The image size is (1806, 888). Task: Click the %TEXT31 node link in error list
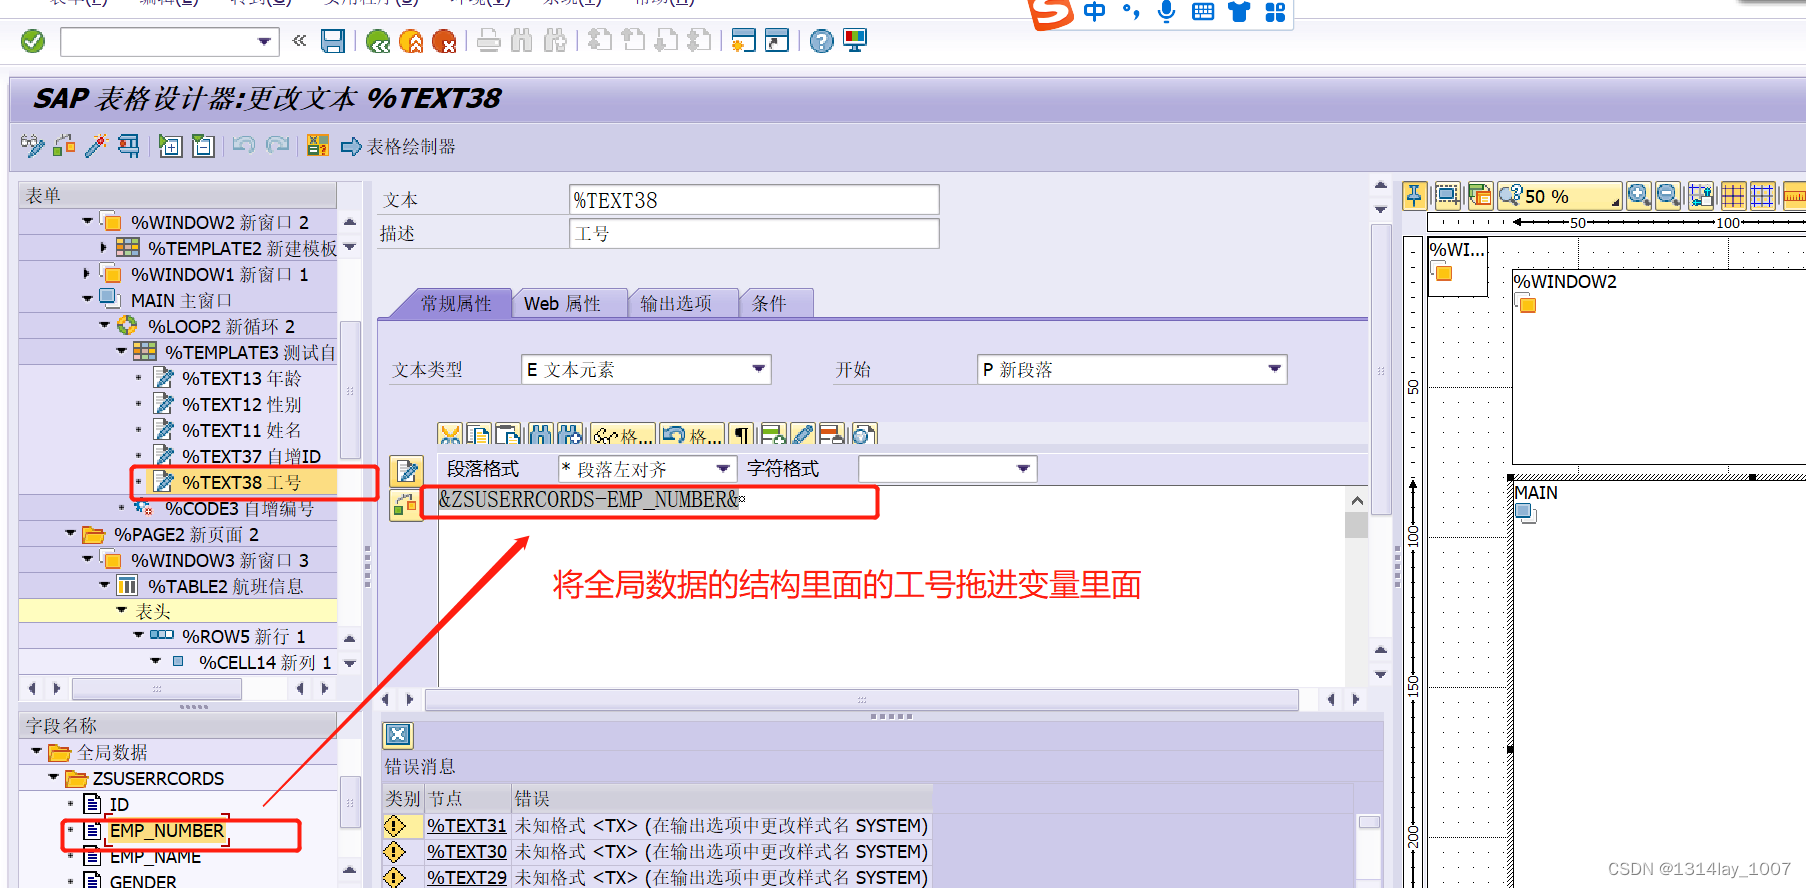click(467, 825)
